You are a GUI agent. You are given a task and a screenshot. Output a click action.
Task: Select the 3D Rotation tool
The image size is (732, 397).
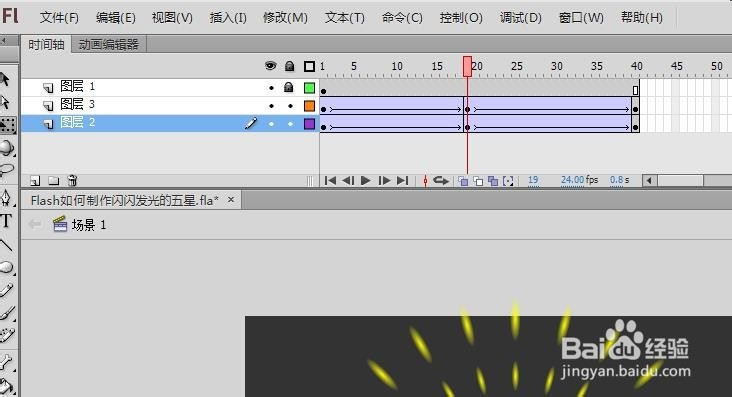6,148
